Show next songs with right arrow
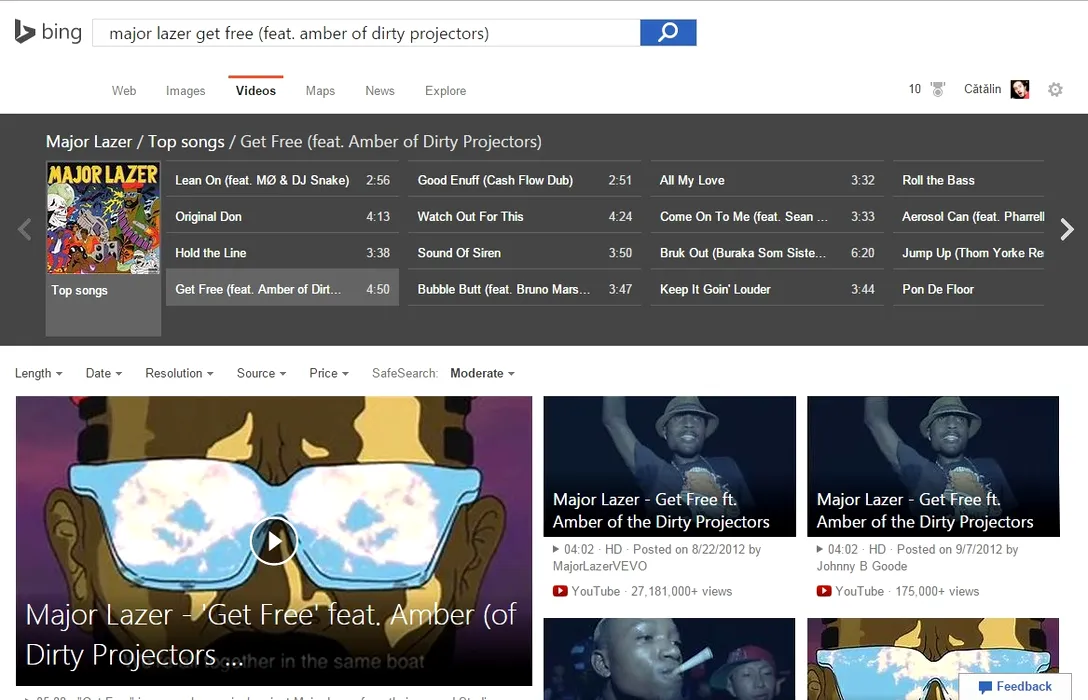Viewport: 1088px width, 700px height. tap(1067, 230)
